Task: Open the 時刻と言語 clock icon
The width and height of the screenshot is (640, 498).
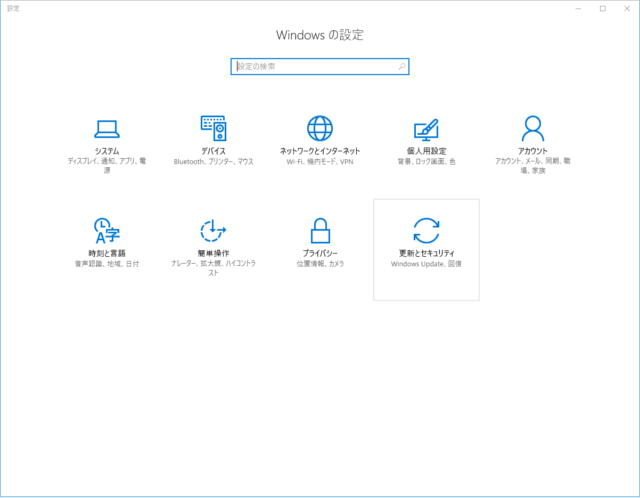Action: 107,231
